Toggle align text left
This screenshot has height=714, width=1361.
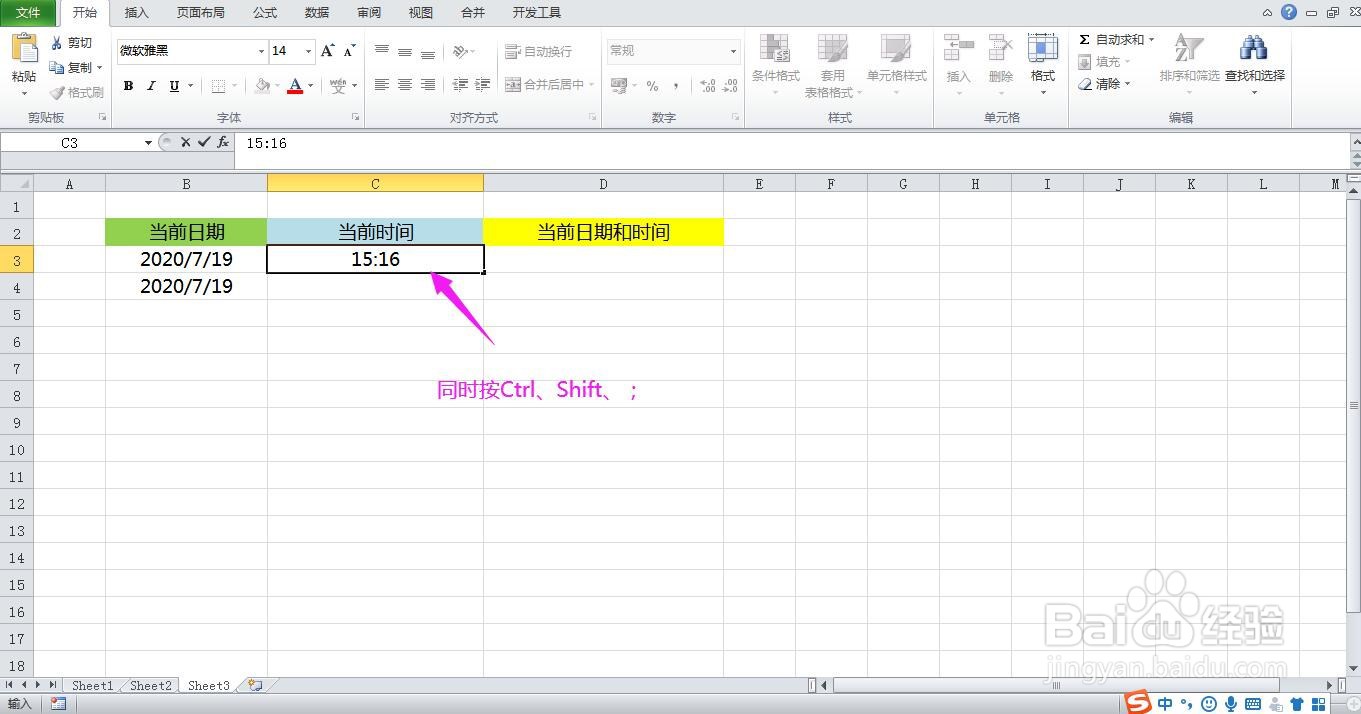click(x=382, y=85)
